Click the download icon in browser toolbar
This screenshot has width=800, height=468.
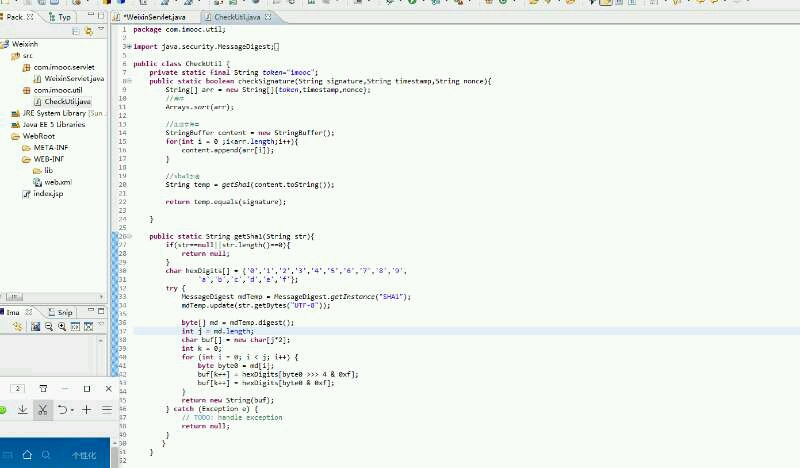tap(22, 409)
